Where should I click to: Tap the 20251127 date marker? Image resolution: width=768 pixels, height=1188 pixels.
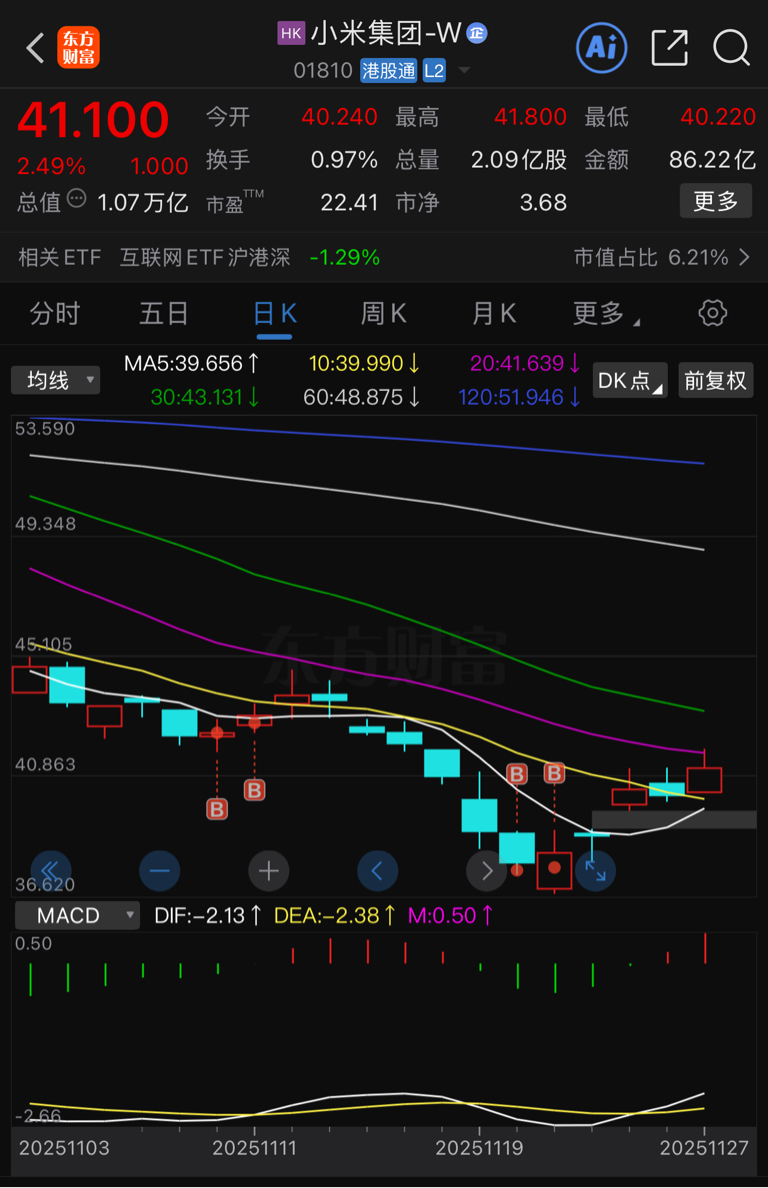pyautogui.click(x=704, y=1148)
